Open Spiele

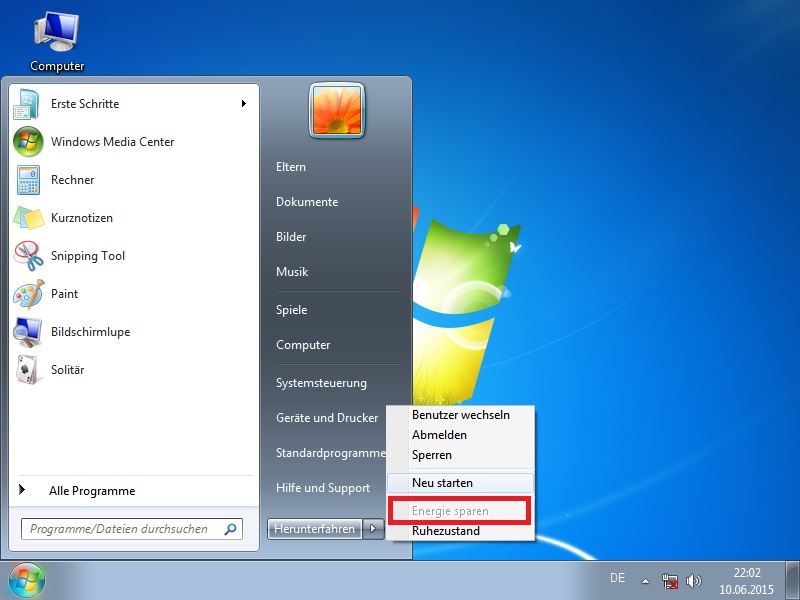pyautogui.click(x=291, y=310)
